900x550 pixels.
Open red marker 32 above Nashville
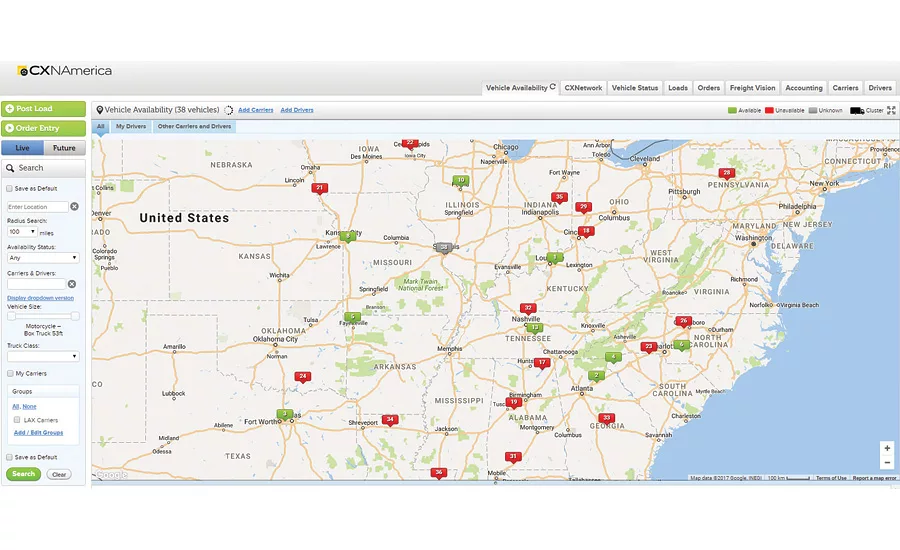pos(528,309)
